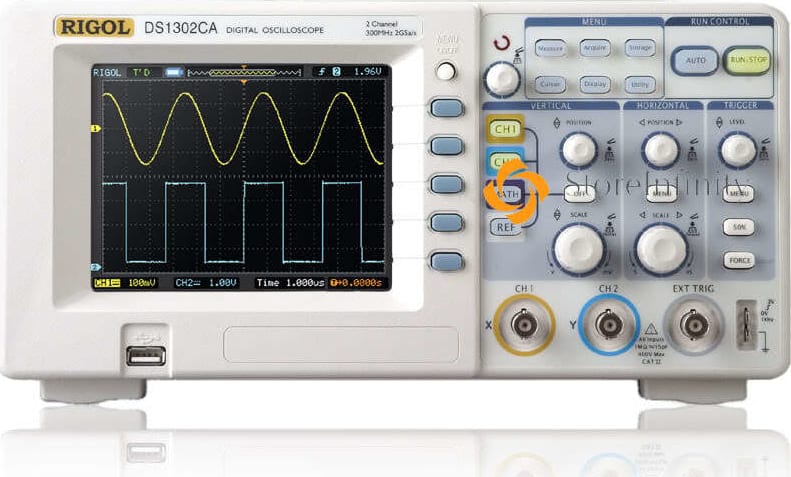Screen dimensions: 791x477
Task: Push the Acquire menu button
Action: click(595, 48)
